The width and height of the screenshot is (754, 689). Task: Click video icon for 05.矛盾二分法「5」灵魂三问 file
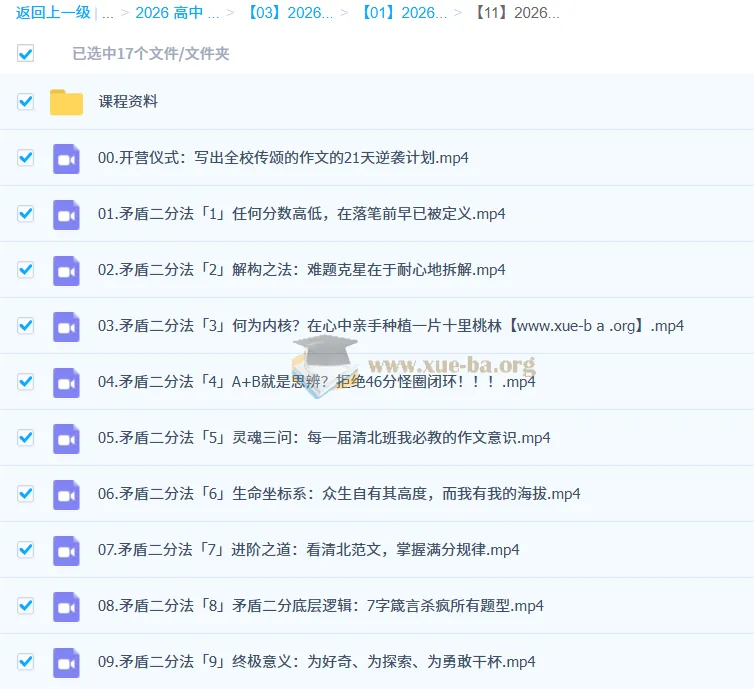66,438
